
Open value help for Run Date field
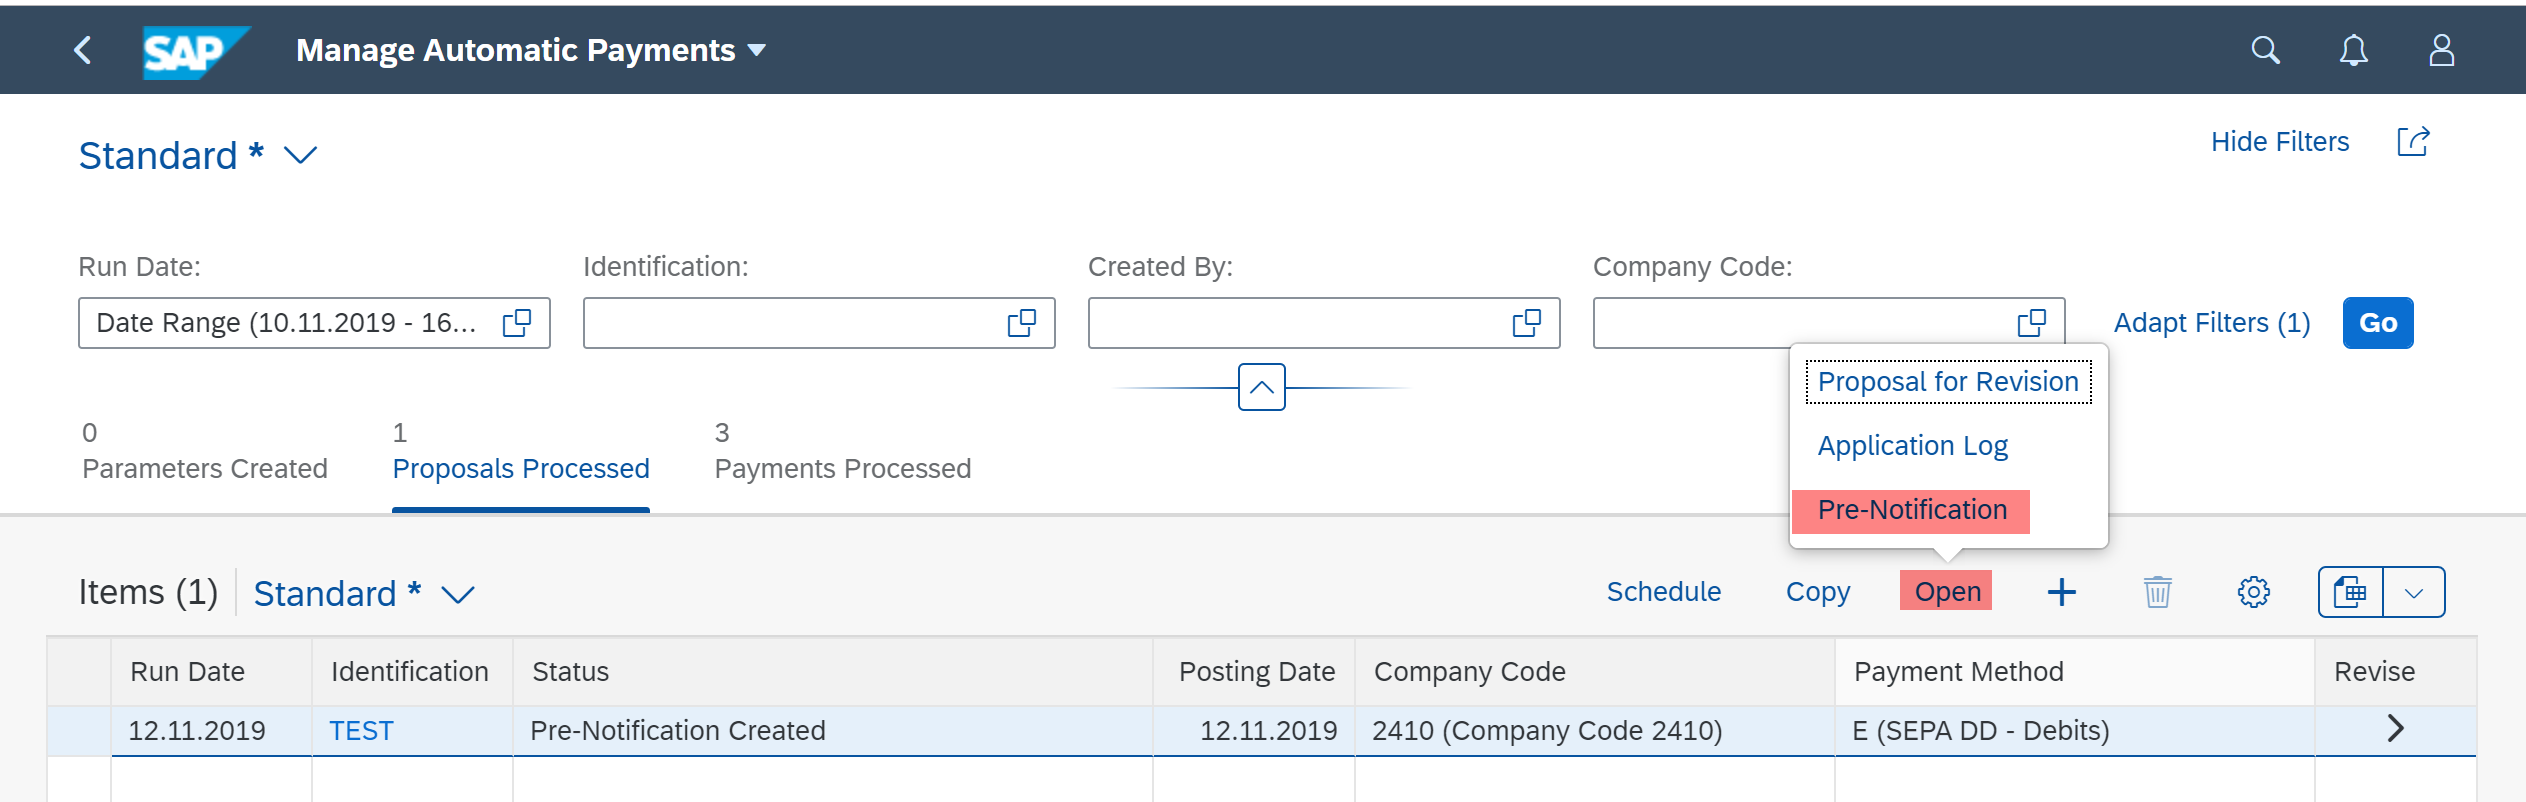[x=517, y=323]
